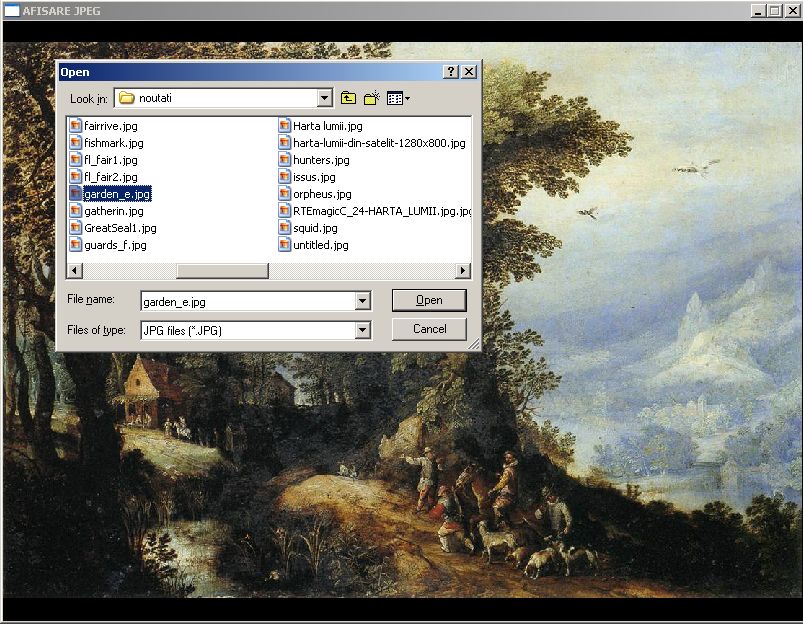Select file name hunters.jpg
This screenshot has width=803, height=624.
(321, 160)
